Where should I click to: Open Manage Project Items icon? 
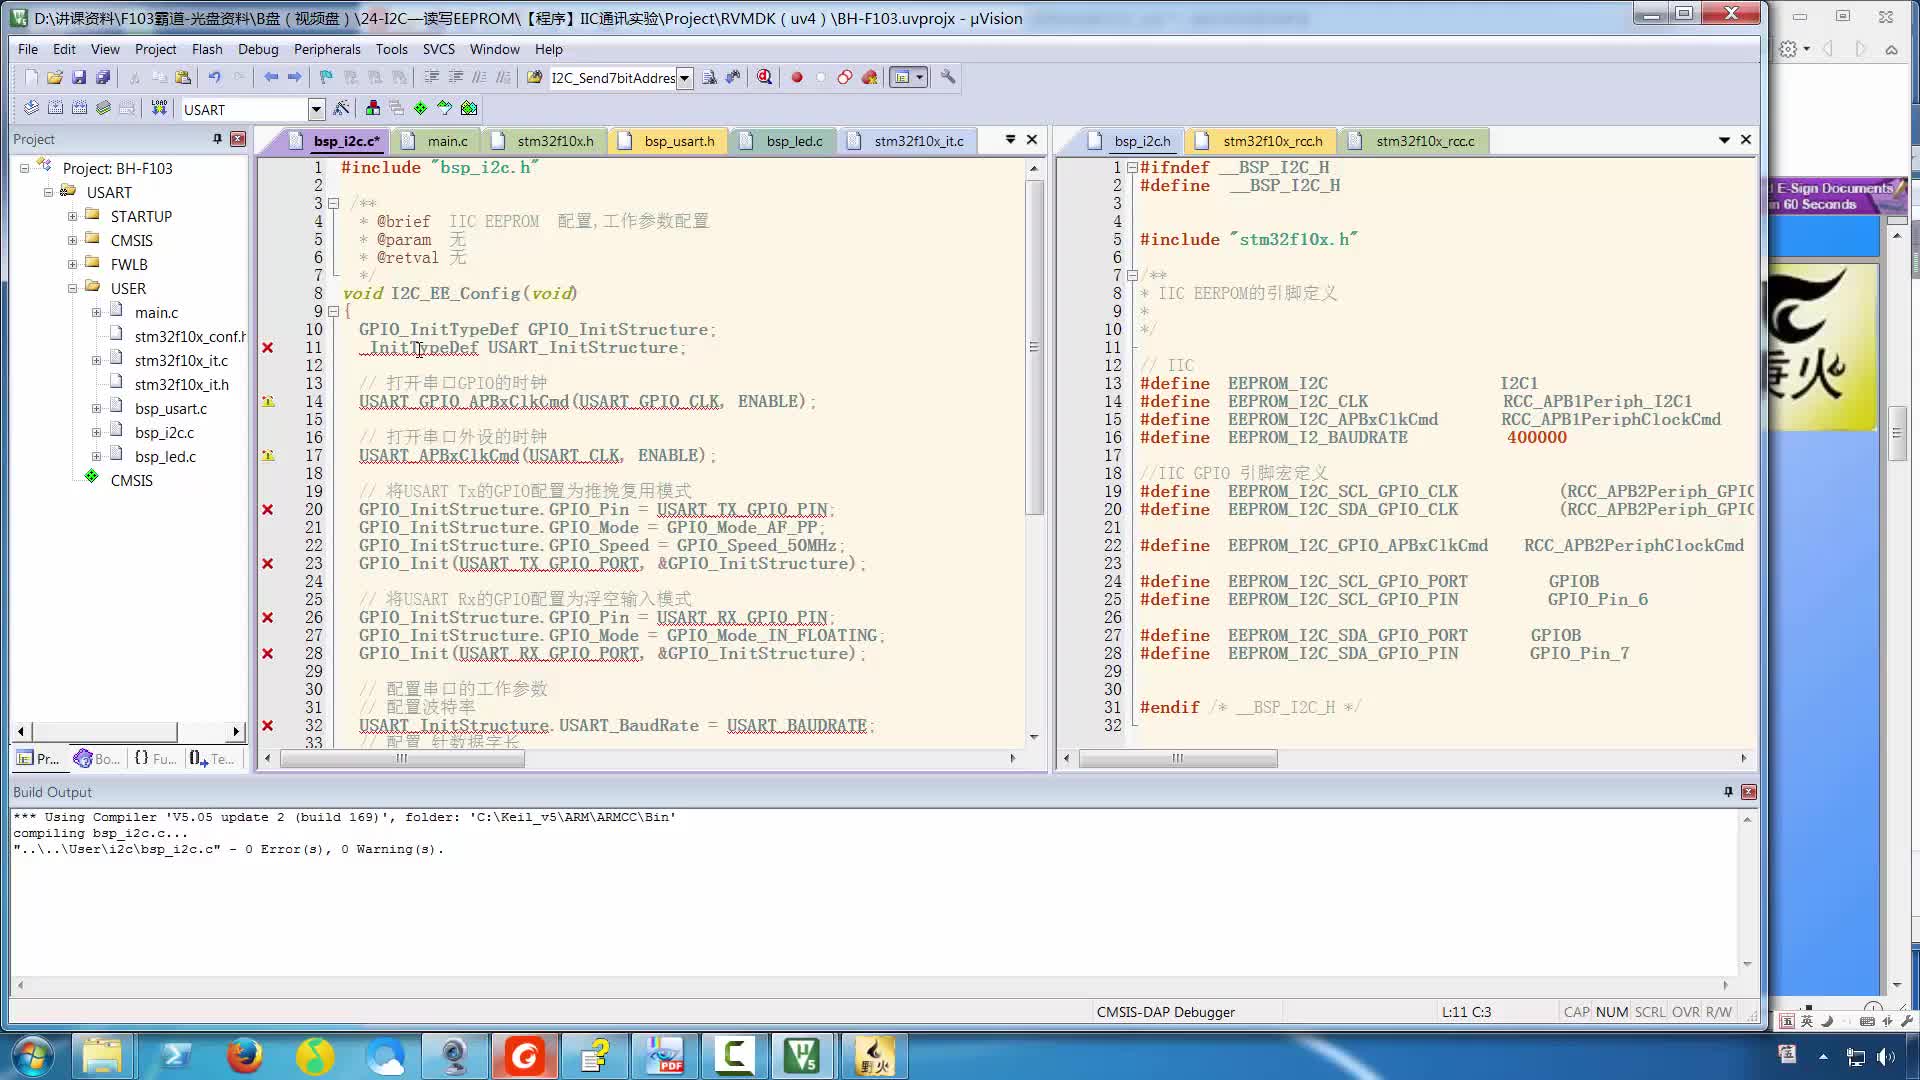click(372, 108)
